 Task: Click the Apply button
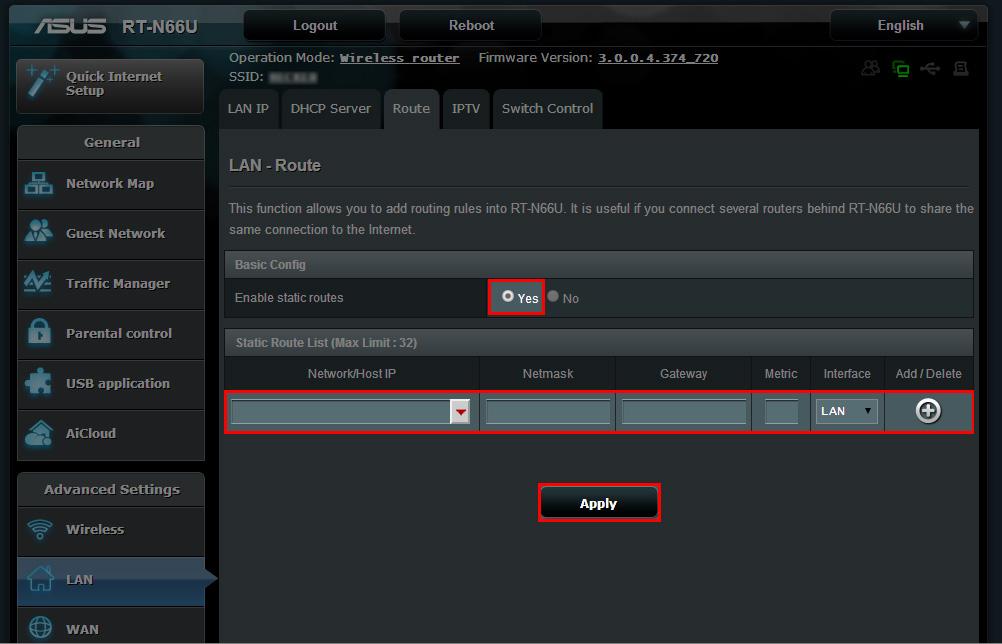599,503
